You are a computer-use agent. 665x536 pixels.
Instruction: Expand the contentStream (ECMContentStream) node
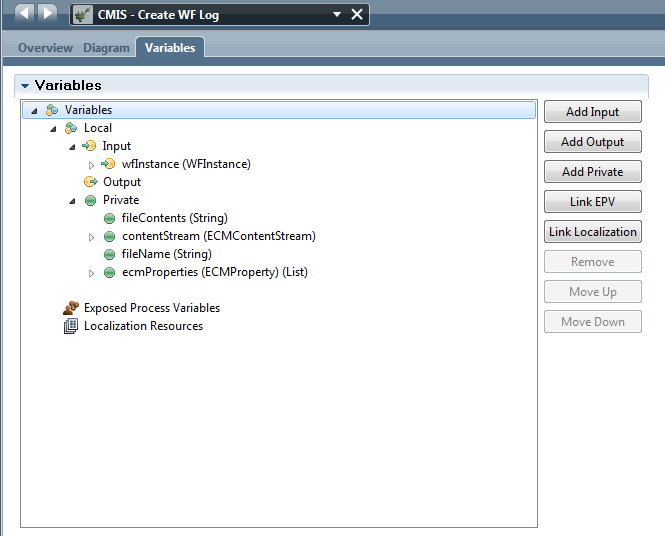(91, 237)
